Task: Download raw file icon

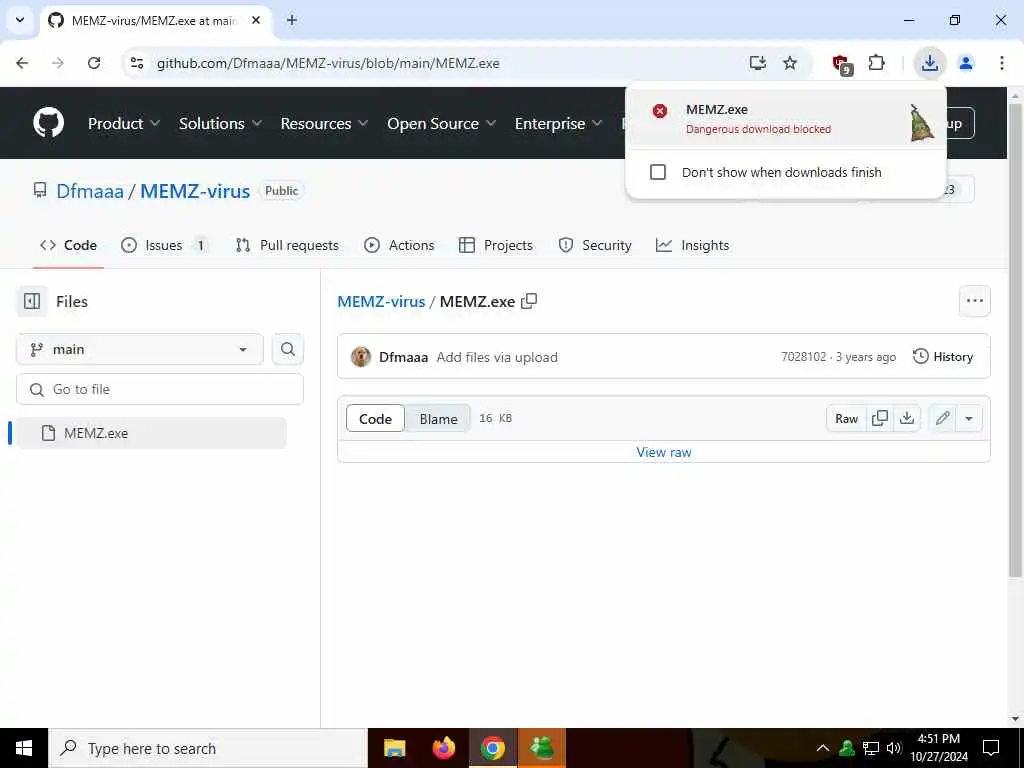Action: click(x=906, y=419)
